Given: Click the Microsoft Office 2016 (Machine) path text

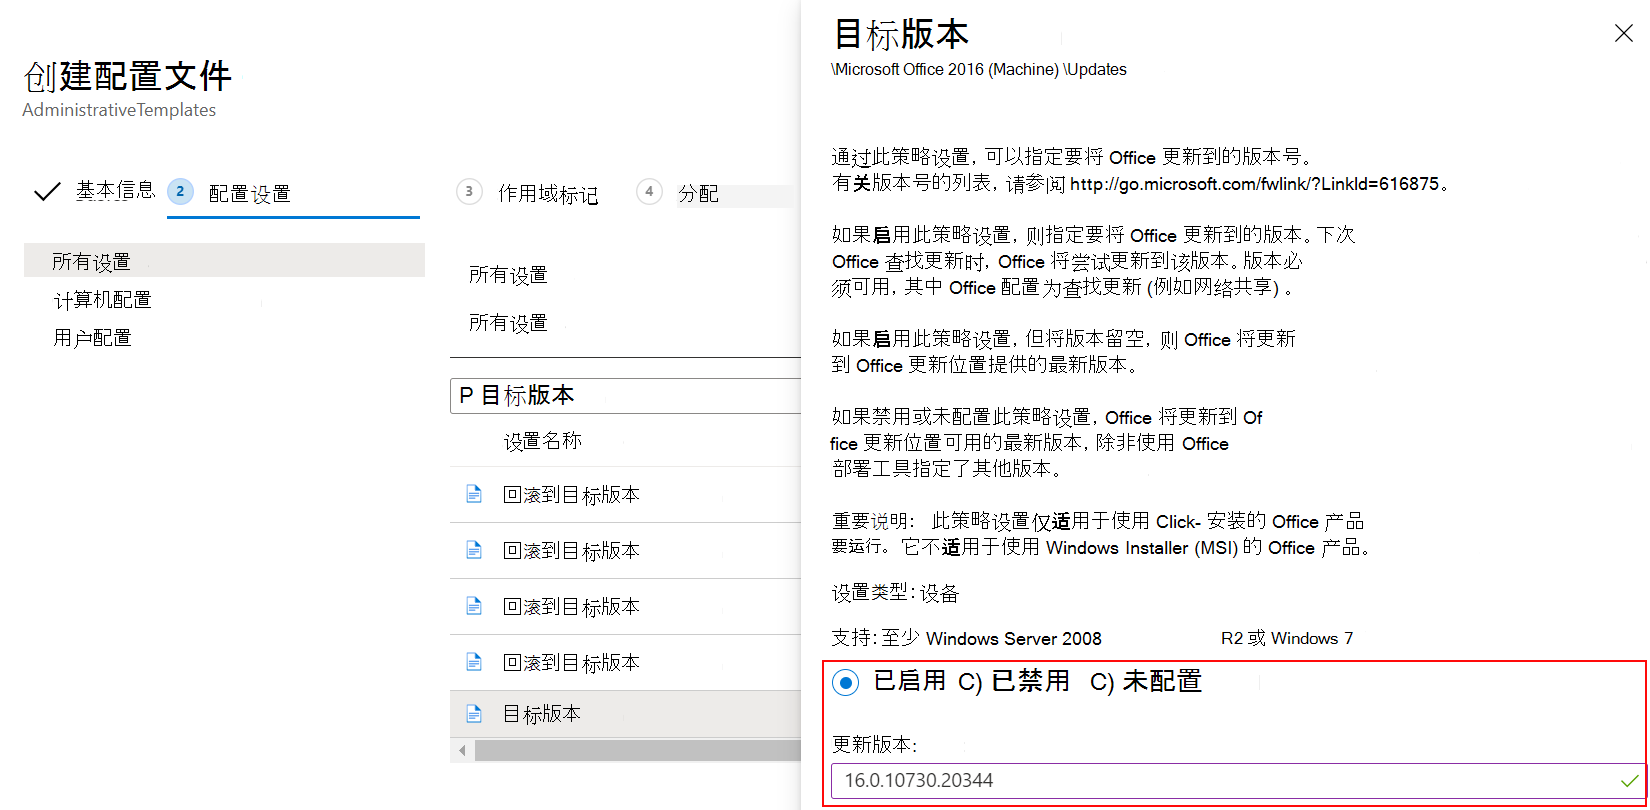Looking at the screenshot, I should coord(979,69).
